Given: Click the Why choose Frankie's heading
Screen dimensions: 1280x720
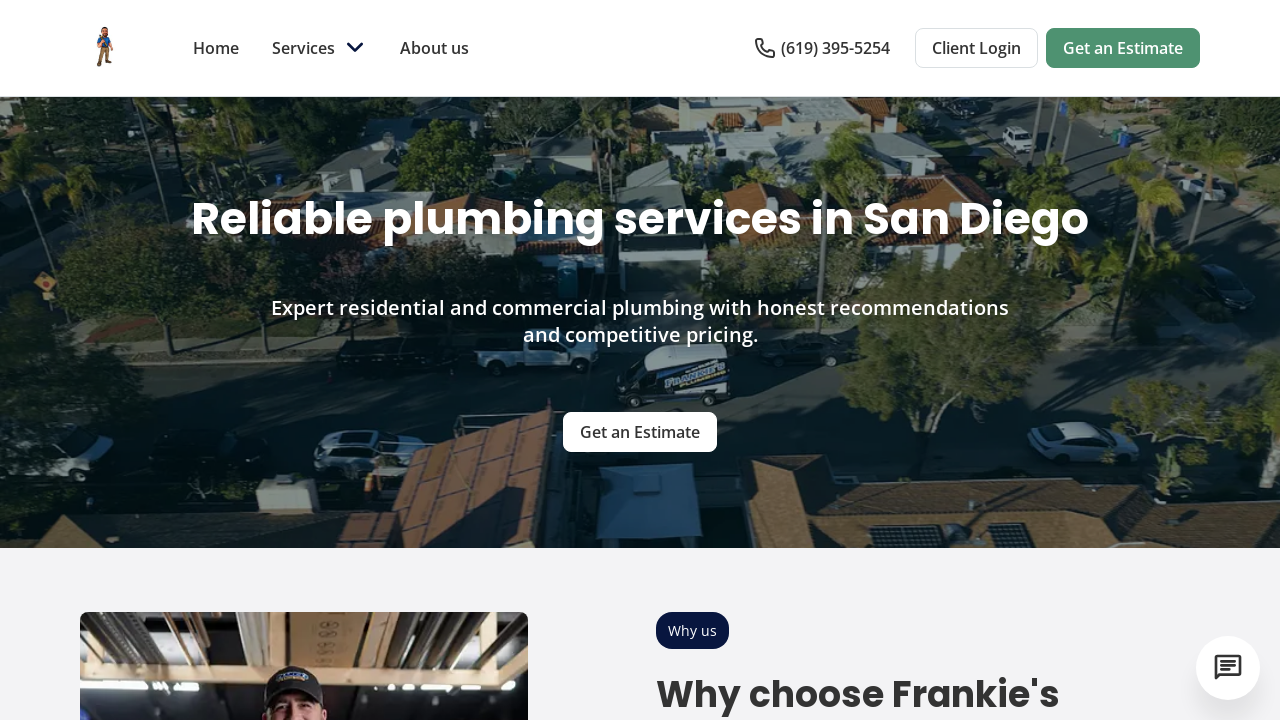Looking at the screenshot, I should coord(857,694).
